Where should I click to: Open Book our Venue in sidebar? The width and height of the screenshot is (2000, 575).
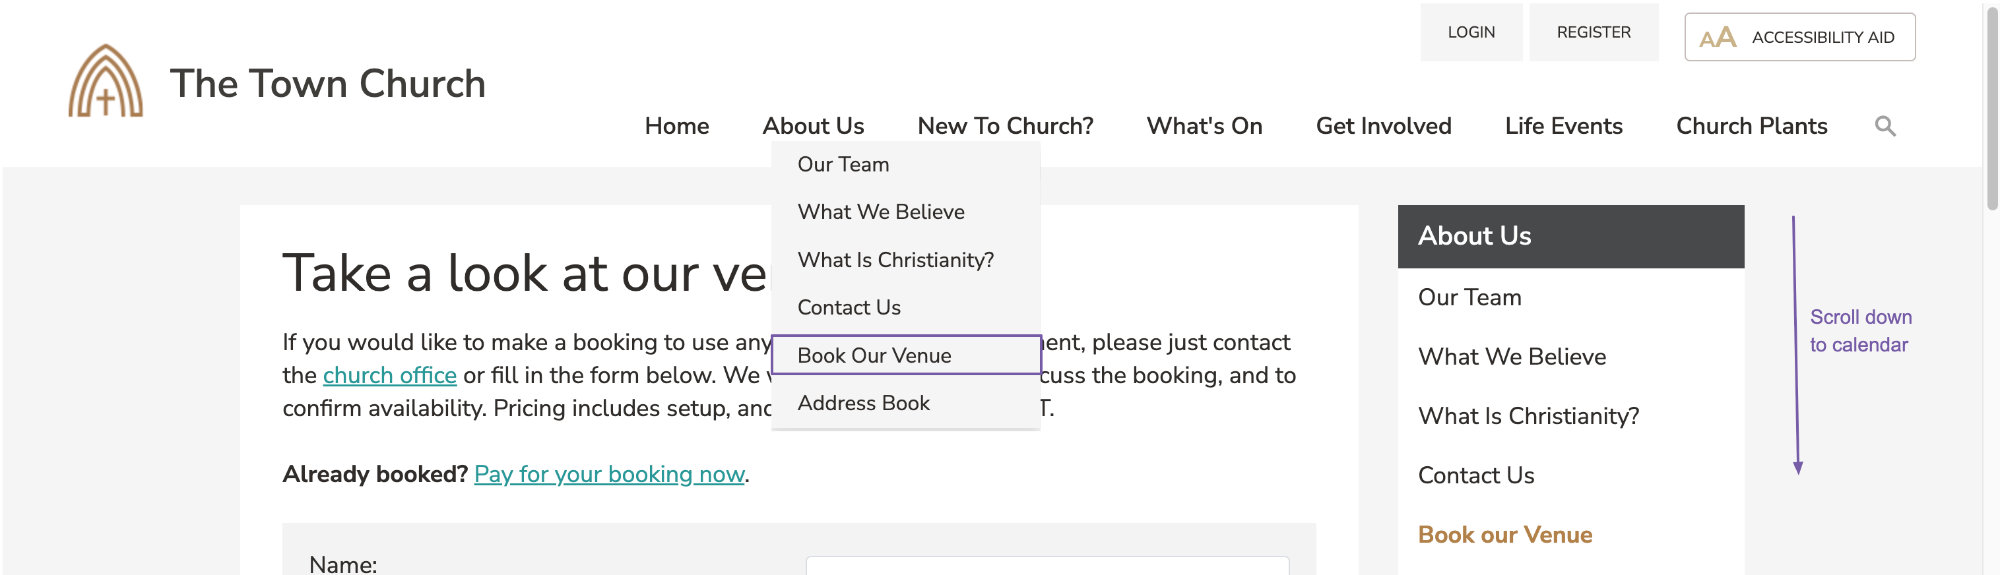click(x=1505, y=535)
